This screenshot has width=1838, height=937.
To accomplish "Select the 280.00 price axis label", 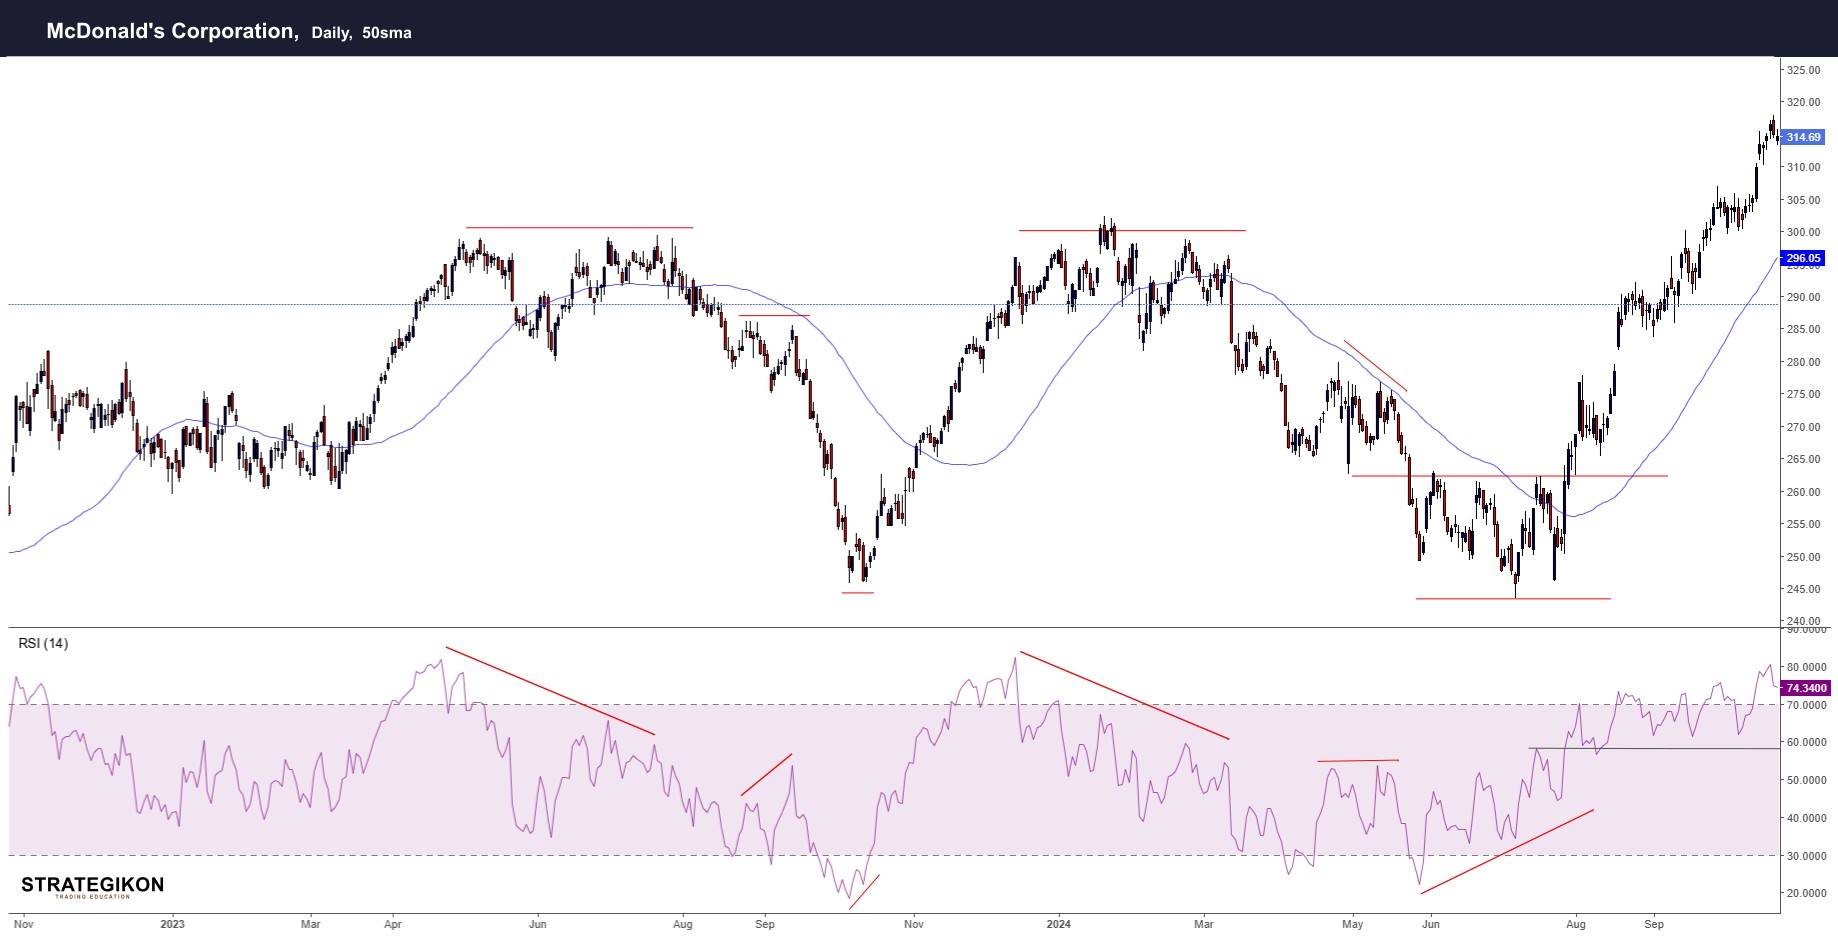I will coord(1804,362).
